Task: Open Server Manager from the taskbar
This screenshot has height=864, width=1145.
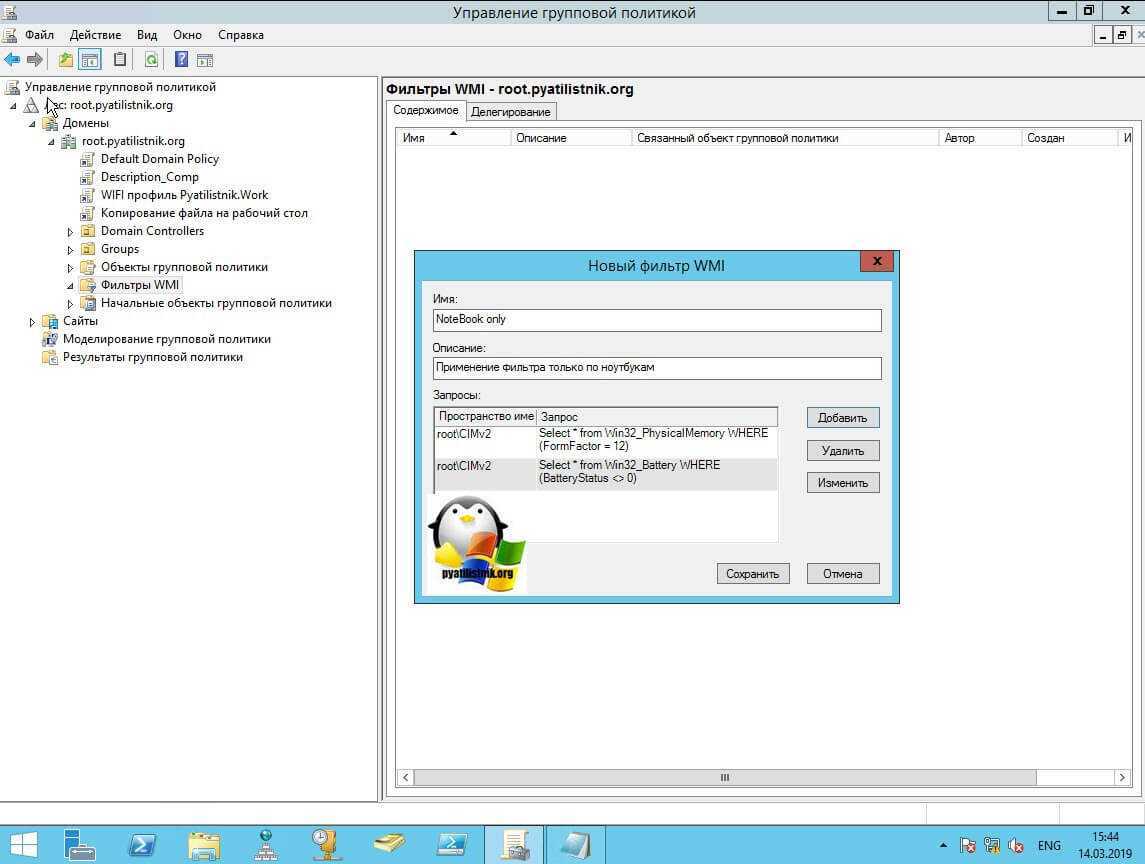Action: click(x=80, y=845)
